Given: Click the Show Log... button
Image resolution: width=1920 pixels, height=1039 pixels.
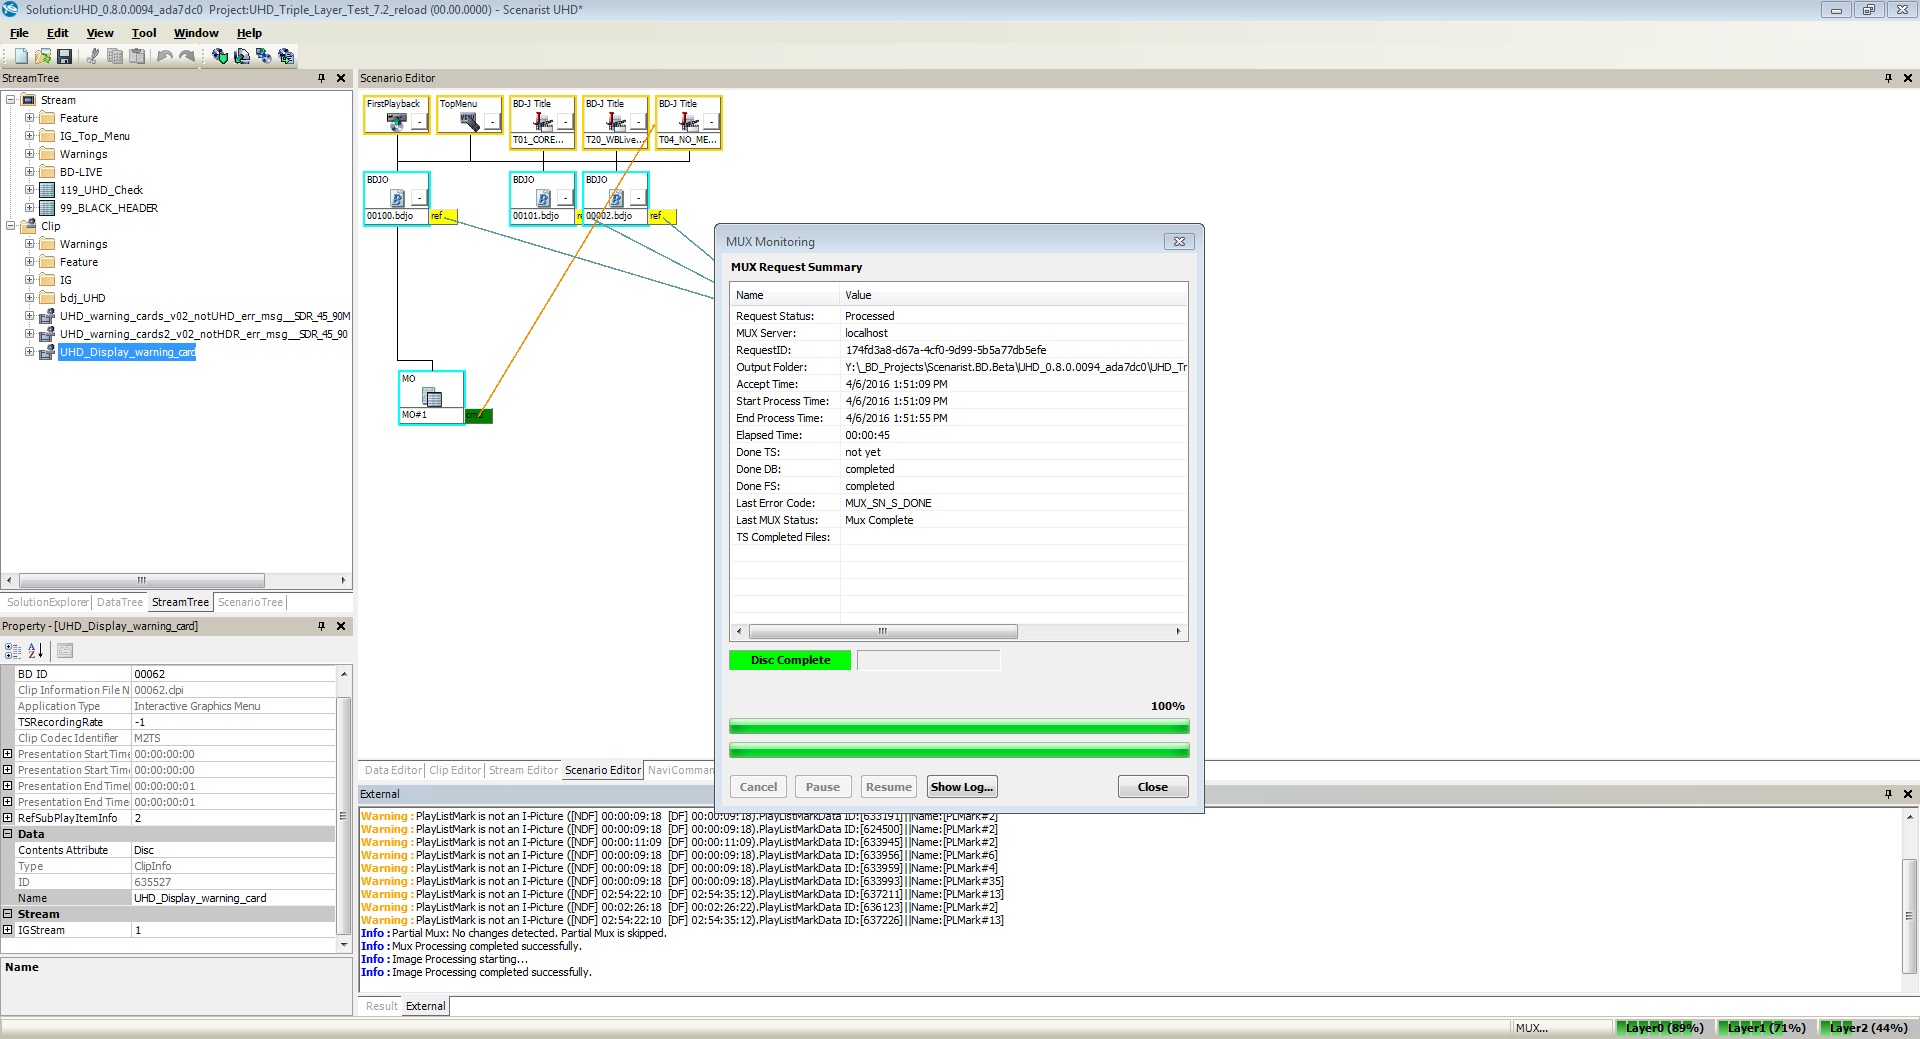Looking at the screenshot, I should coord(961,787).
